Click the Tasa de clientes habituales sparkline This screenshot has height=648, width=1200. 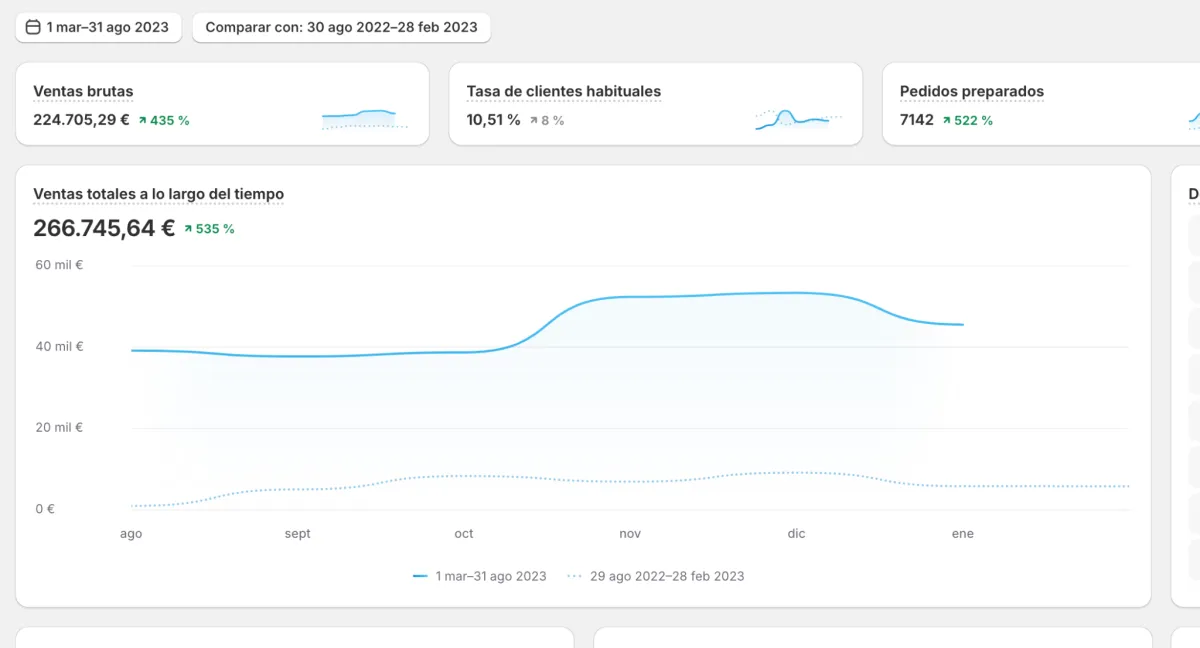click(x=798, y=119)
